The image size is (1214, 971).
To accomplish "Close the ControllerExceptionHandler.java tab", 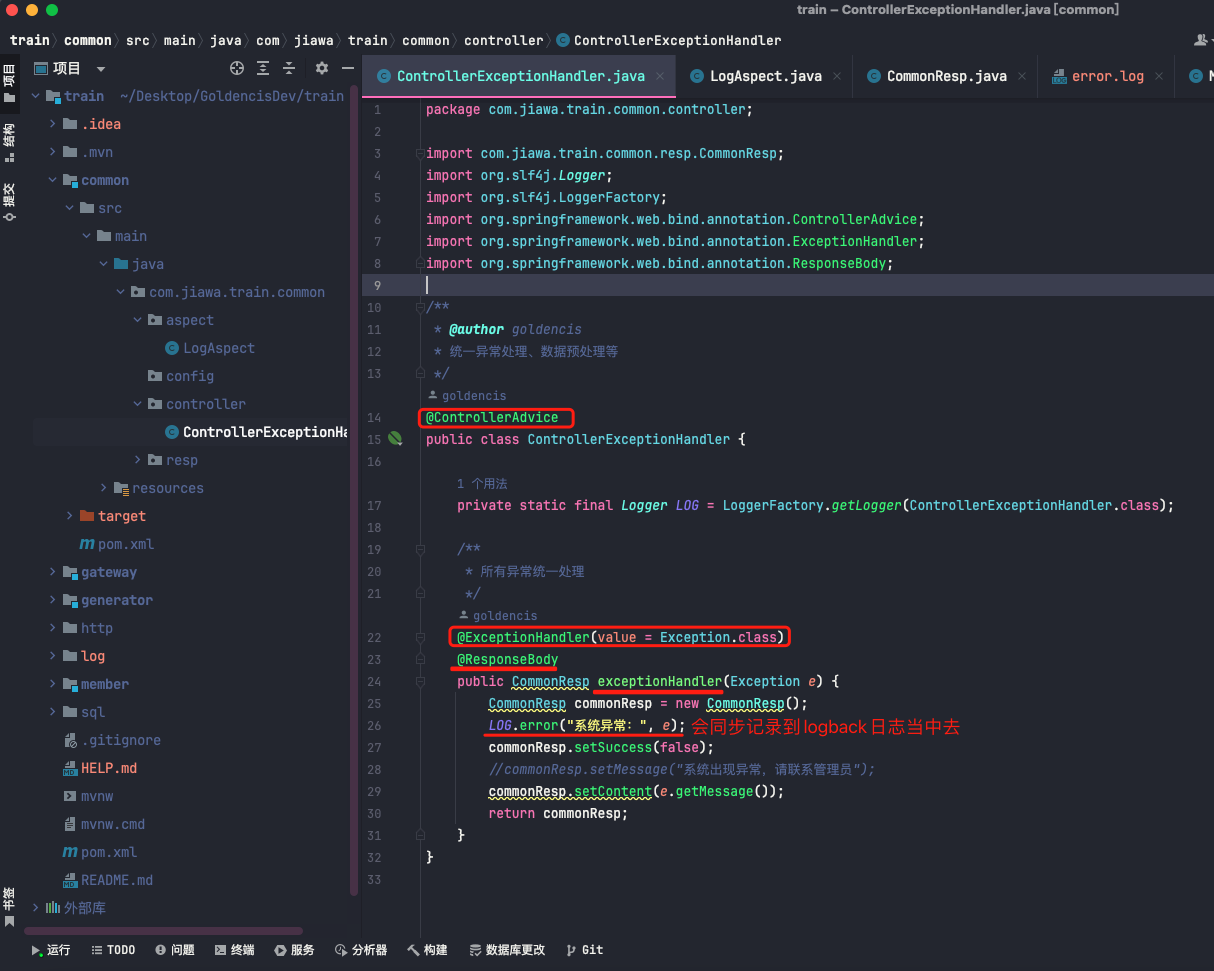I will click(x=661, y=76).
